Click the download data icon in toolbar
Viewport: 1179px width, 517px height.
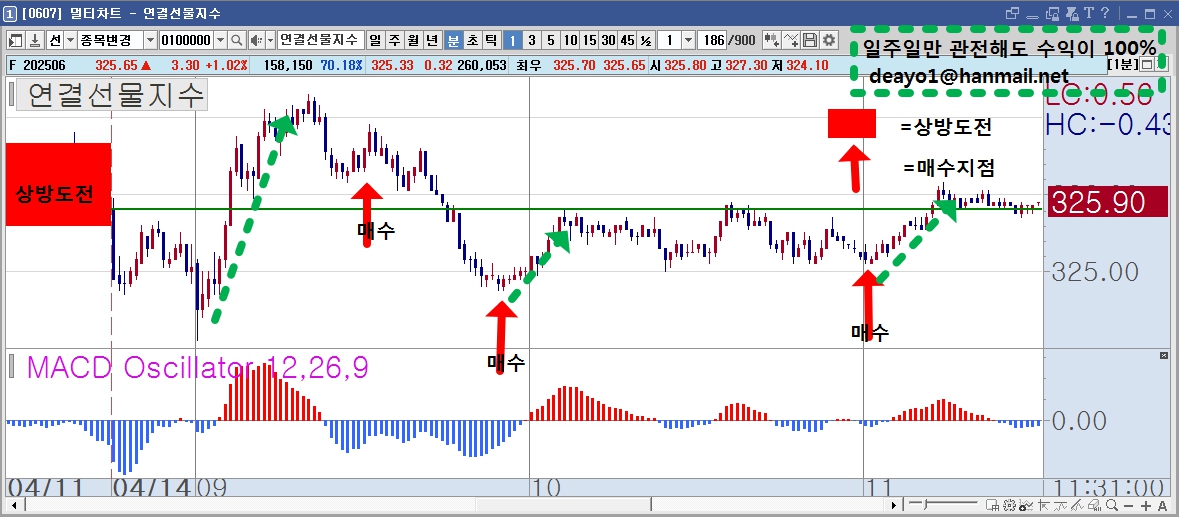(x=35, y=40)
